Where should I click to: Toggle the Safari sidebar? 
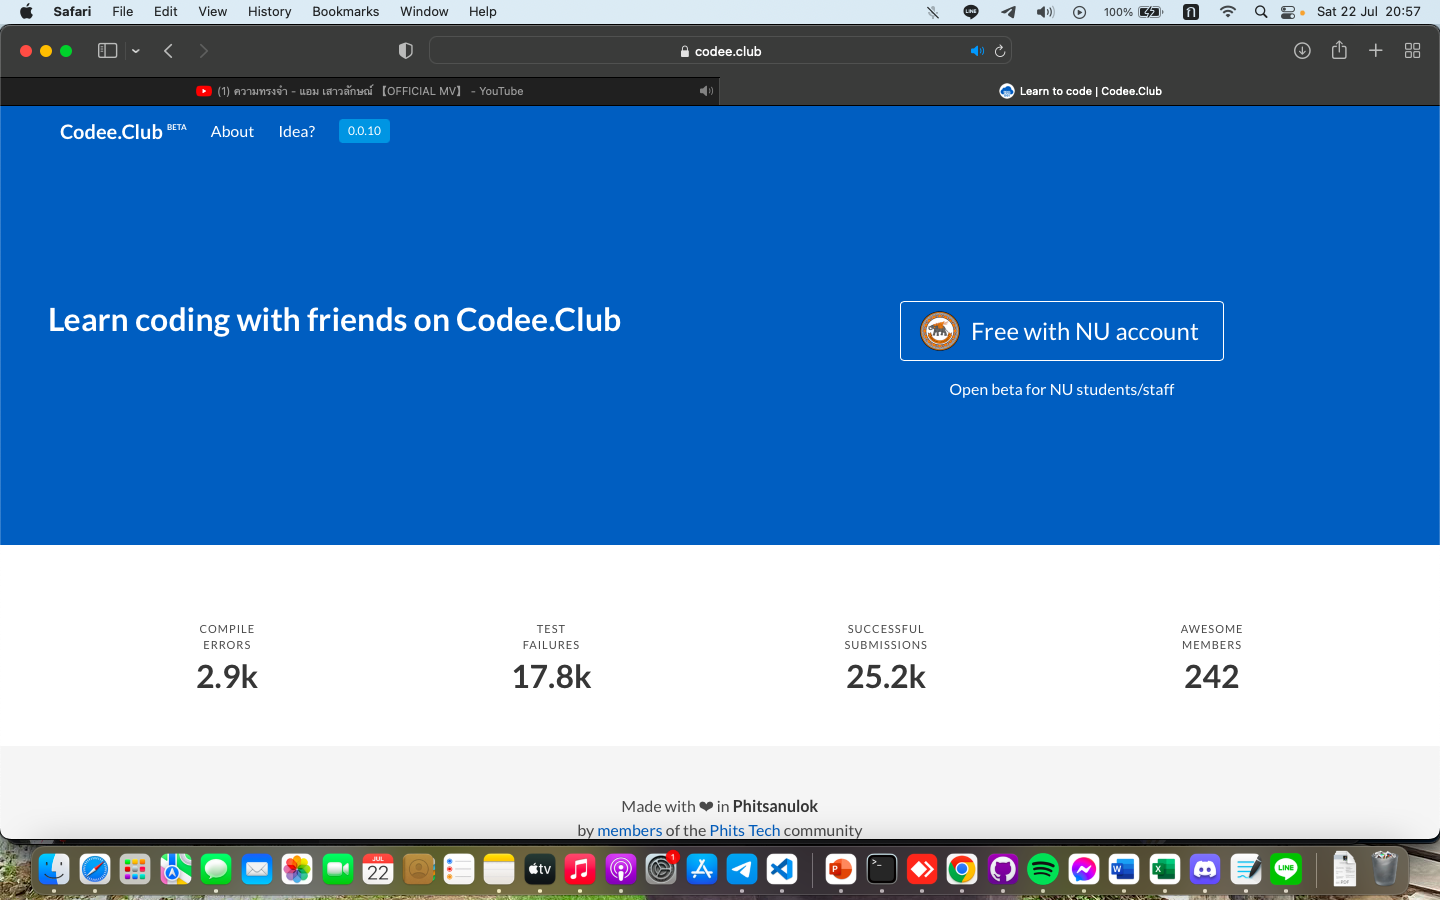pyautogui.click(x=107, y=51)
